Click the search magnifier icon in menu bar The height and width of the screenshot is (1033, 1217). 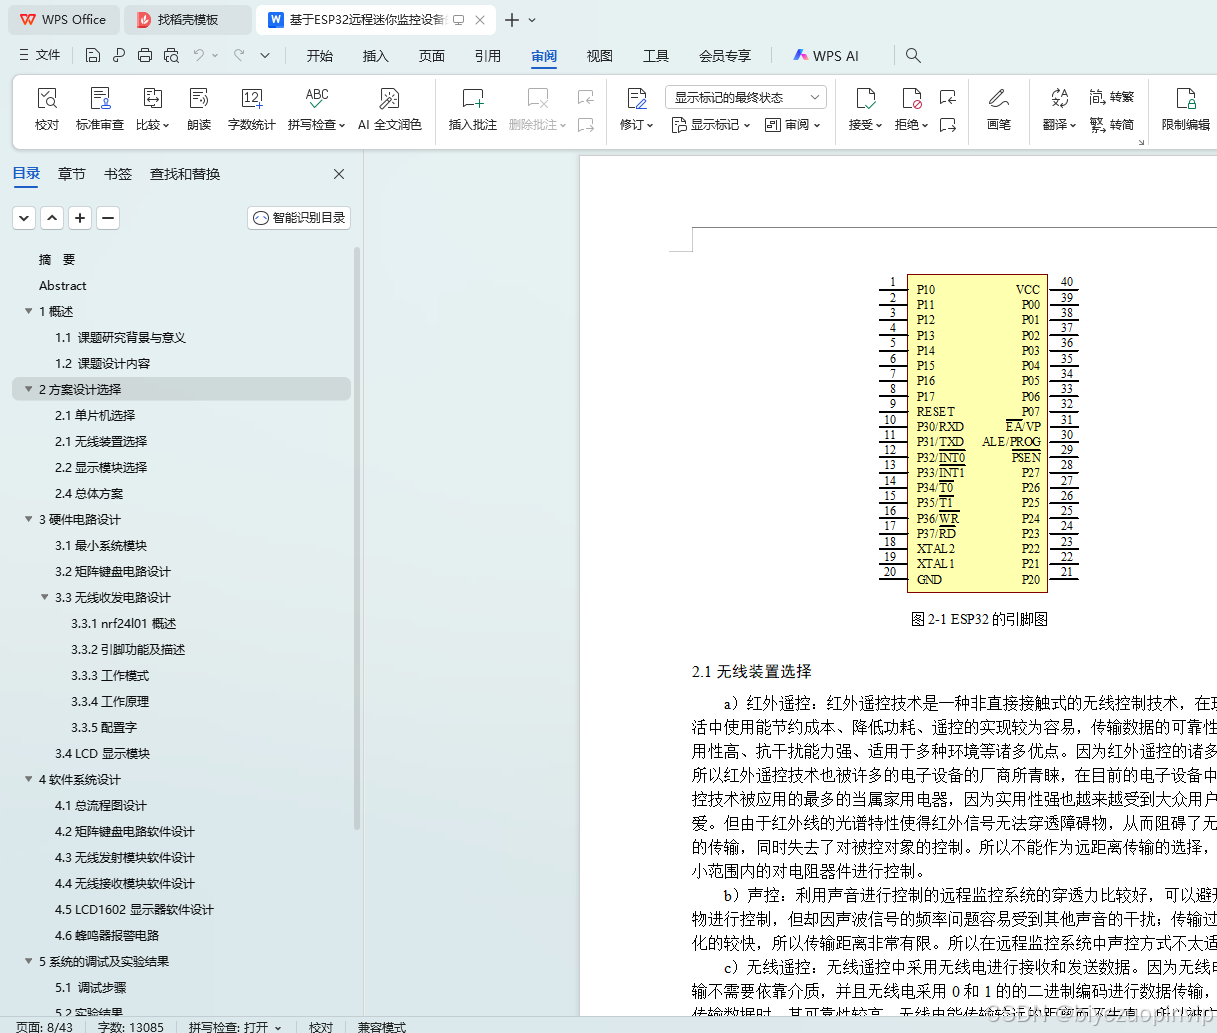(x=913, y=55)
